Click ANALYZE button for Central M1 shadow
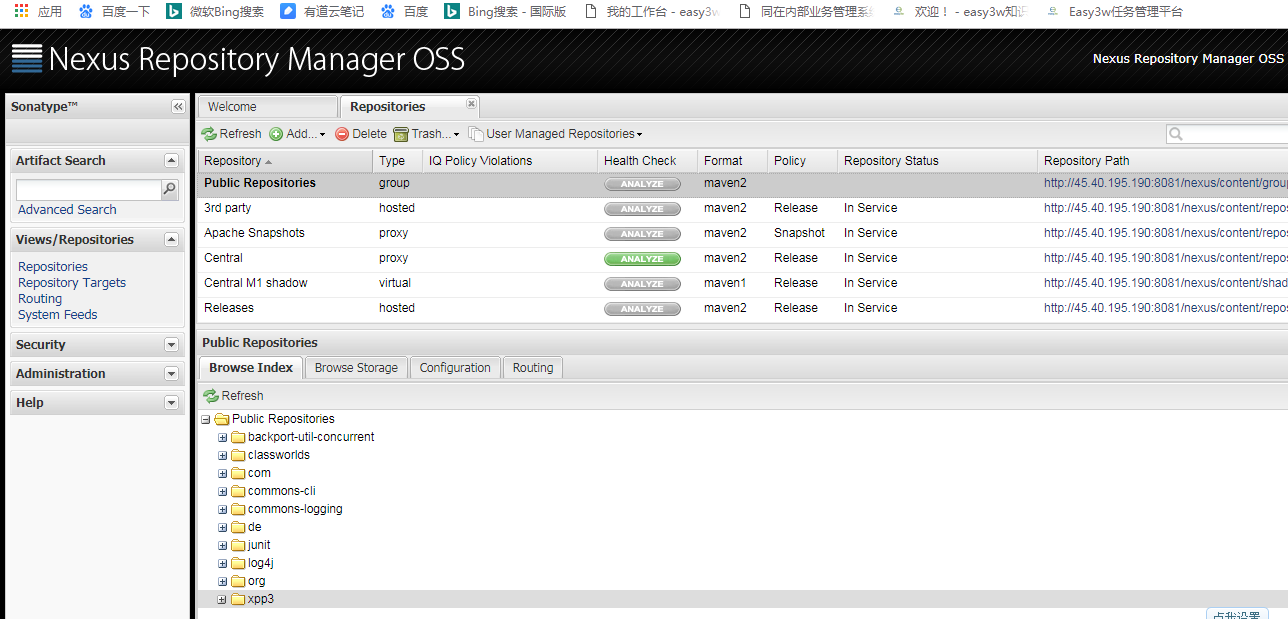Viewport: 1288px width, 619px height. pyautogui.click(x=642, y=284)
